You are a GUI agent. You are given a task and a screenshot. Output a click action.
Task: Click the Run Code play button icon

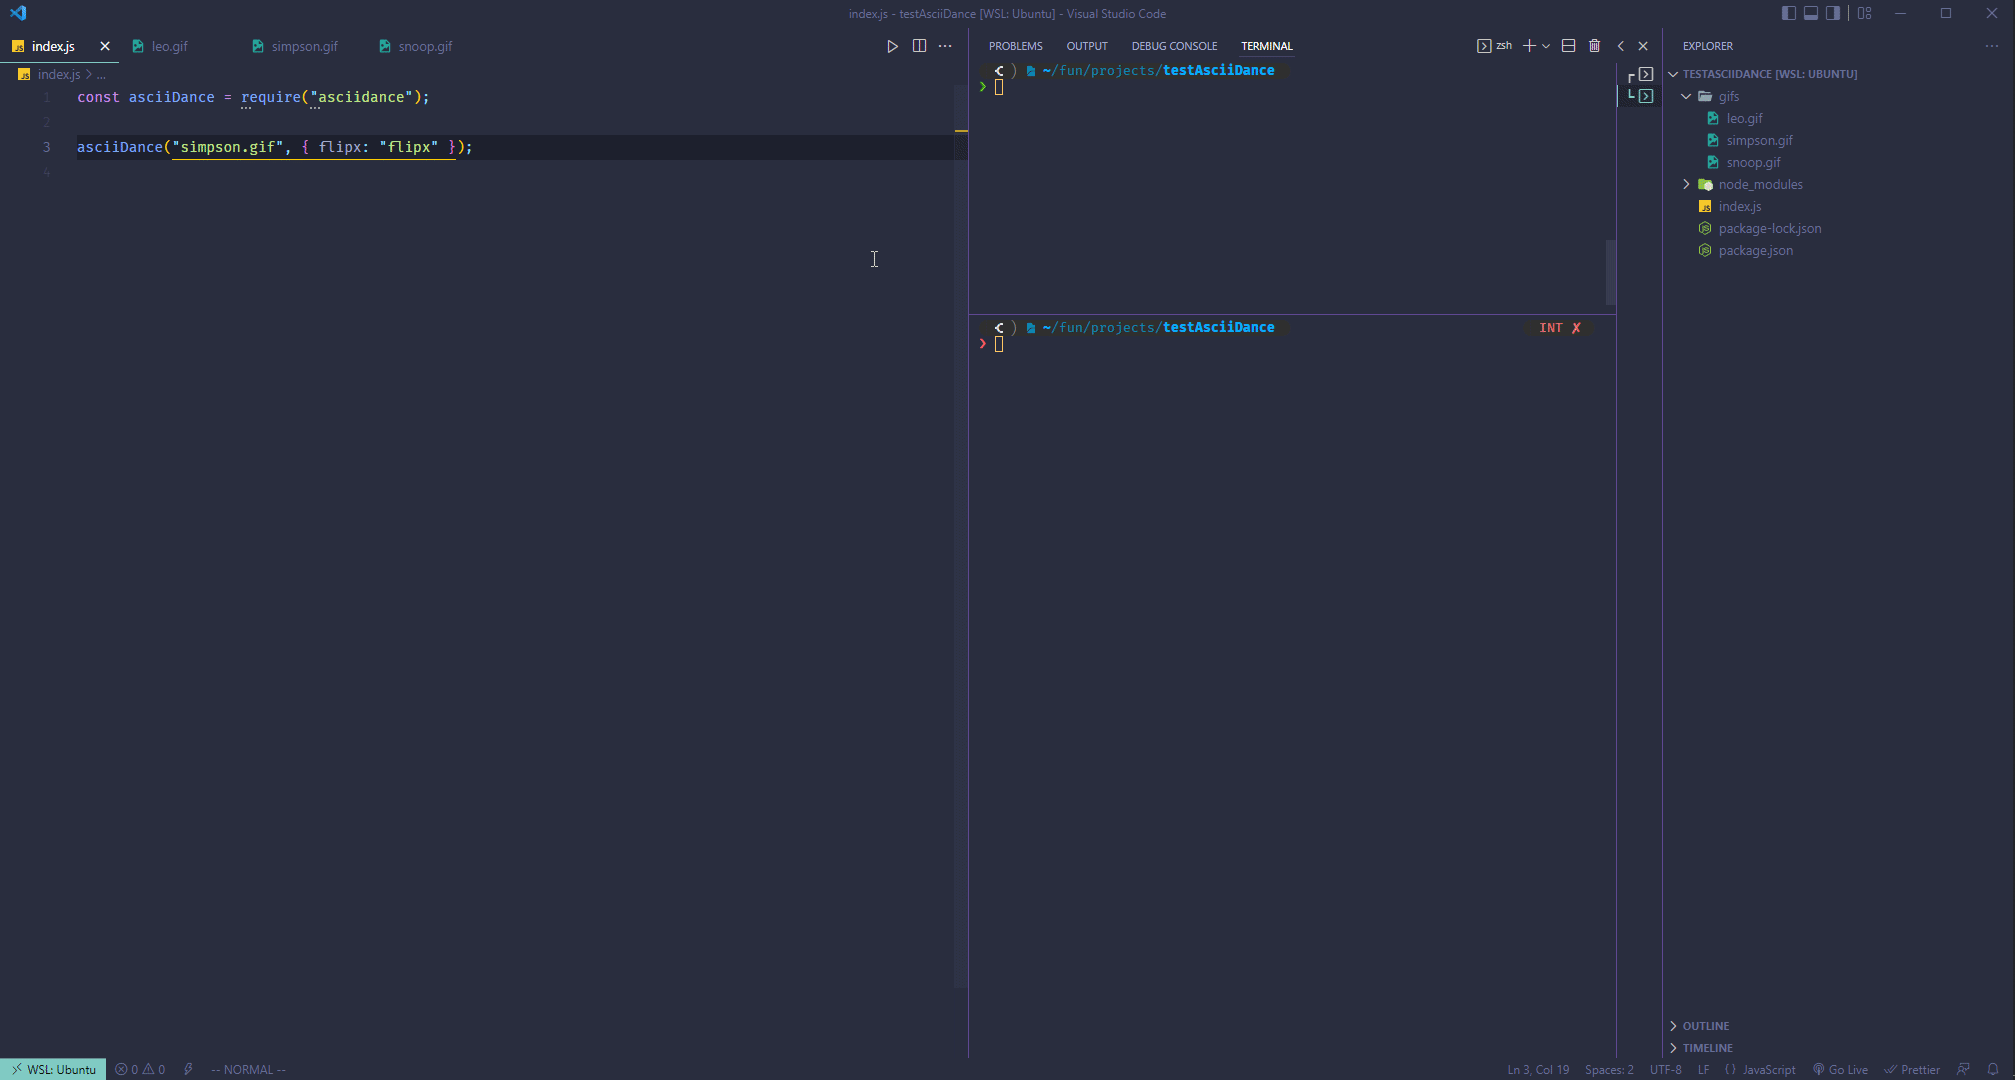(890, 45)
